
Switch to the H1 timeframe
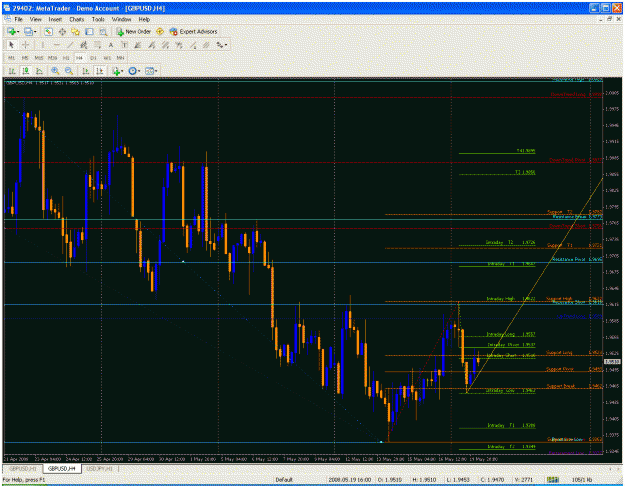[x=66, y=58]
